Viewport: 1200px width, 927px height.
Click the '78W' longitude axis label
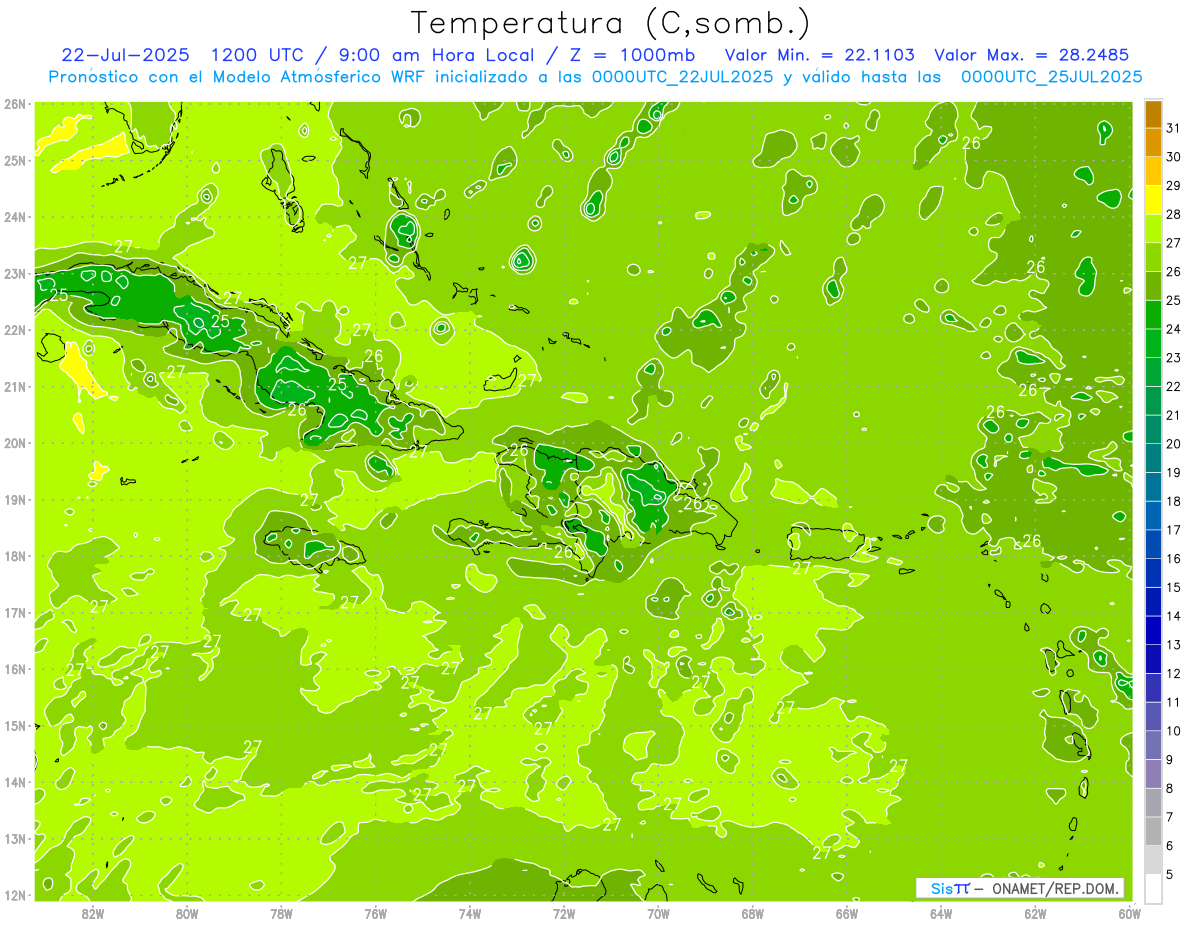pos(281,913)
